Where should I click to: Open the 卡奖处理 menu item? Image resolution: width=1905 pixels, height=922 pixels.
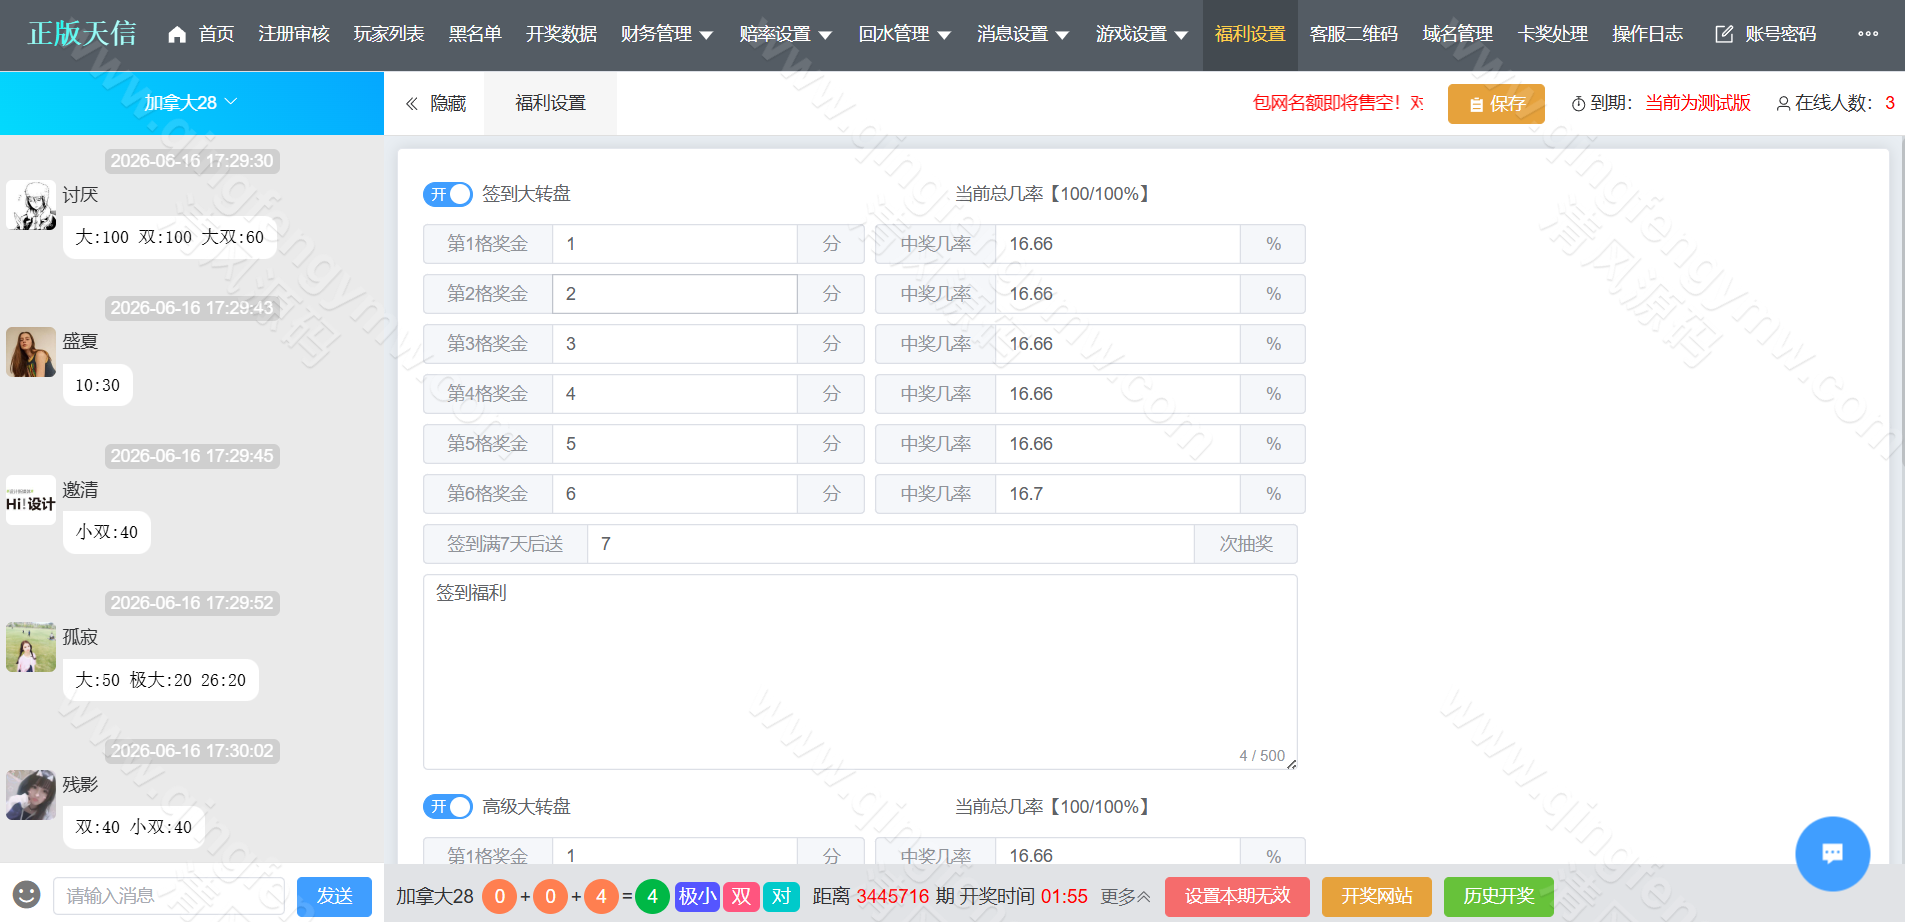pyautogui.click(x=1553, y=34)
